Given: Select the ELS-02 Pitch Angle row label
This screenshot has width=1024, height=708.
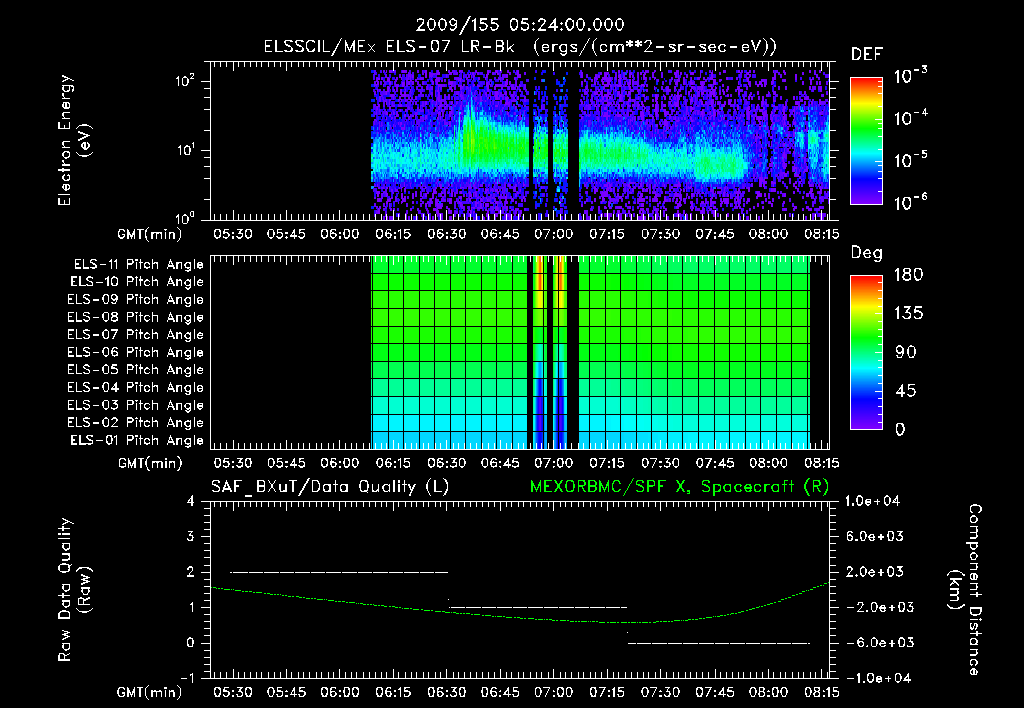Looking at the screenshot, I should [135, 423].
